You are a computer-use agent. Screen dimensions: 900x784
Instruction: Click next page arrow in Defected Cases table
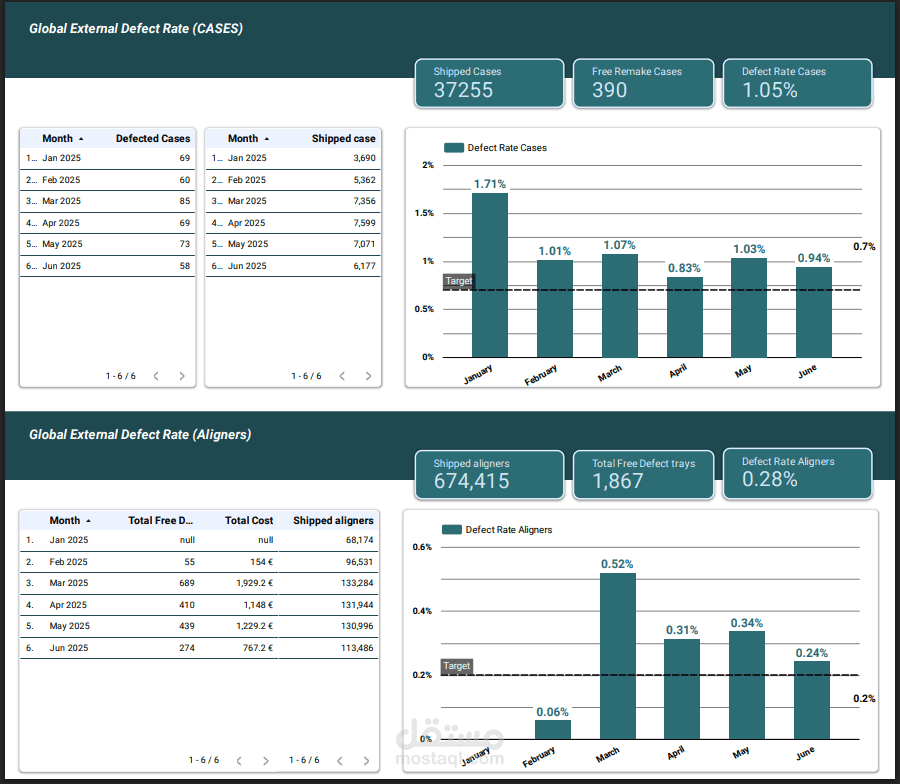click(182, 376)
